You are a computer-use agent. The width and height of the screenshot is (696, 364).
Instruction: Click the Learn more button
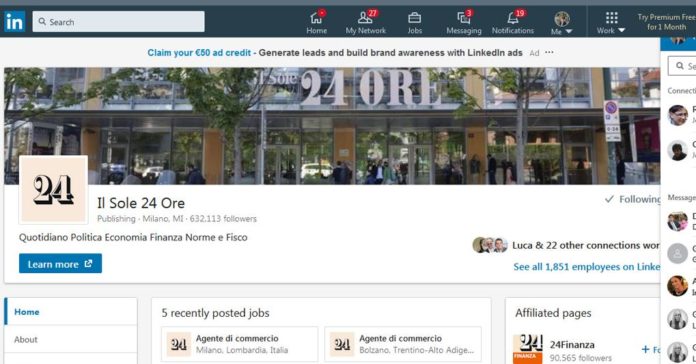(x=60, y=264)
